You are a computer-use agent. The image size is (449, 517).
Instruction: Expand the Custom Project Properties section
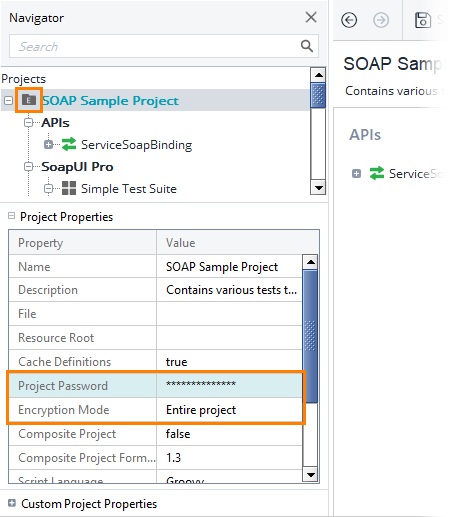(x=12, y=503)
